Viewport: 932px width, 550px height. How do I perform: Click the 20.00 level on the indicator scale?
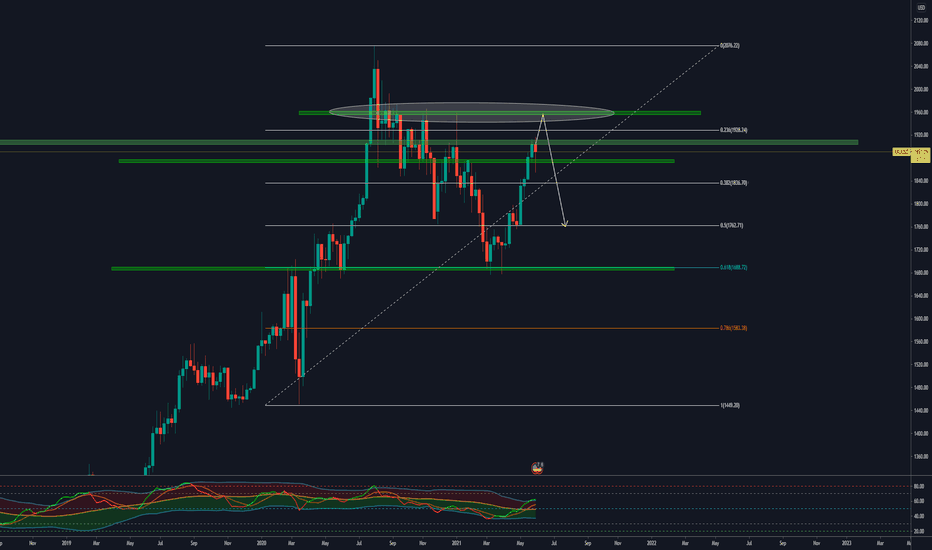[919, 531]
